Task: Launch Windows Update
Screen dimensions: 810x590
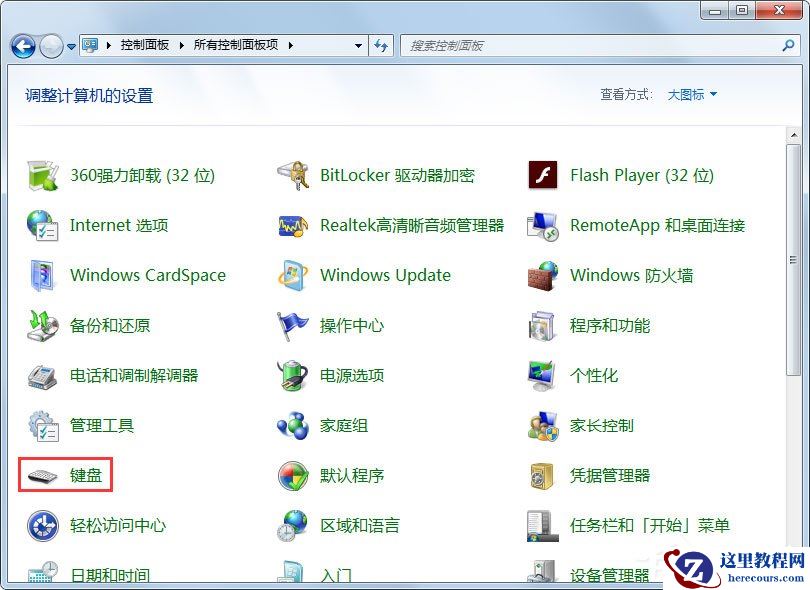Action: 383,276
